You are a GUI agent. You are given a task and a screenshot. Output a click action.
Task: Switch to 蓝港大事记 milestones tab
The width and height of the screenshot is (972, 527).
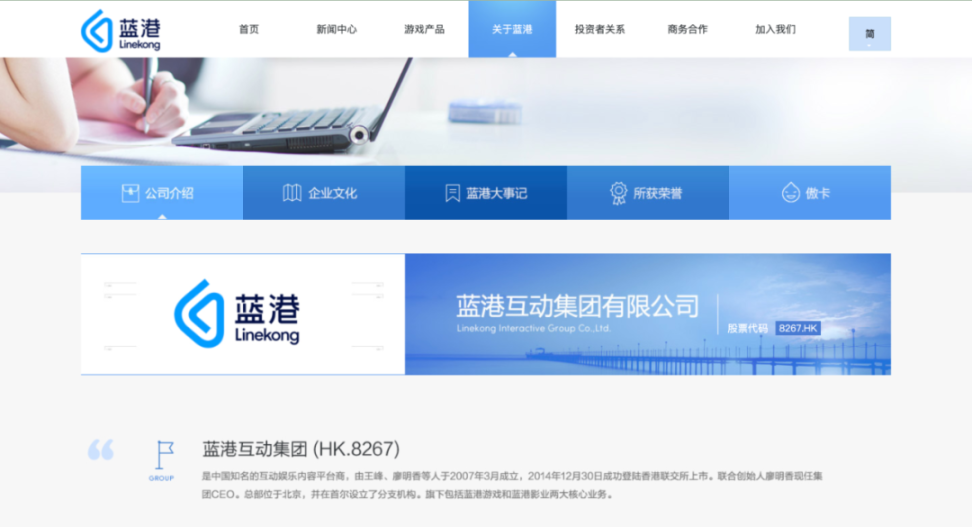coord(486,193)
